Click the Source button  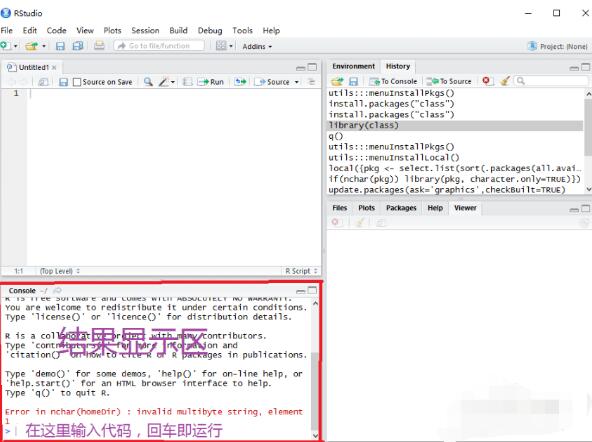pos(273,82)
